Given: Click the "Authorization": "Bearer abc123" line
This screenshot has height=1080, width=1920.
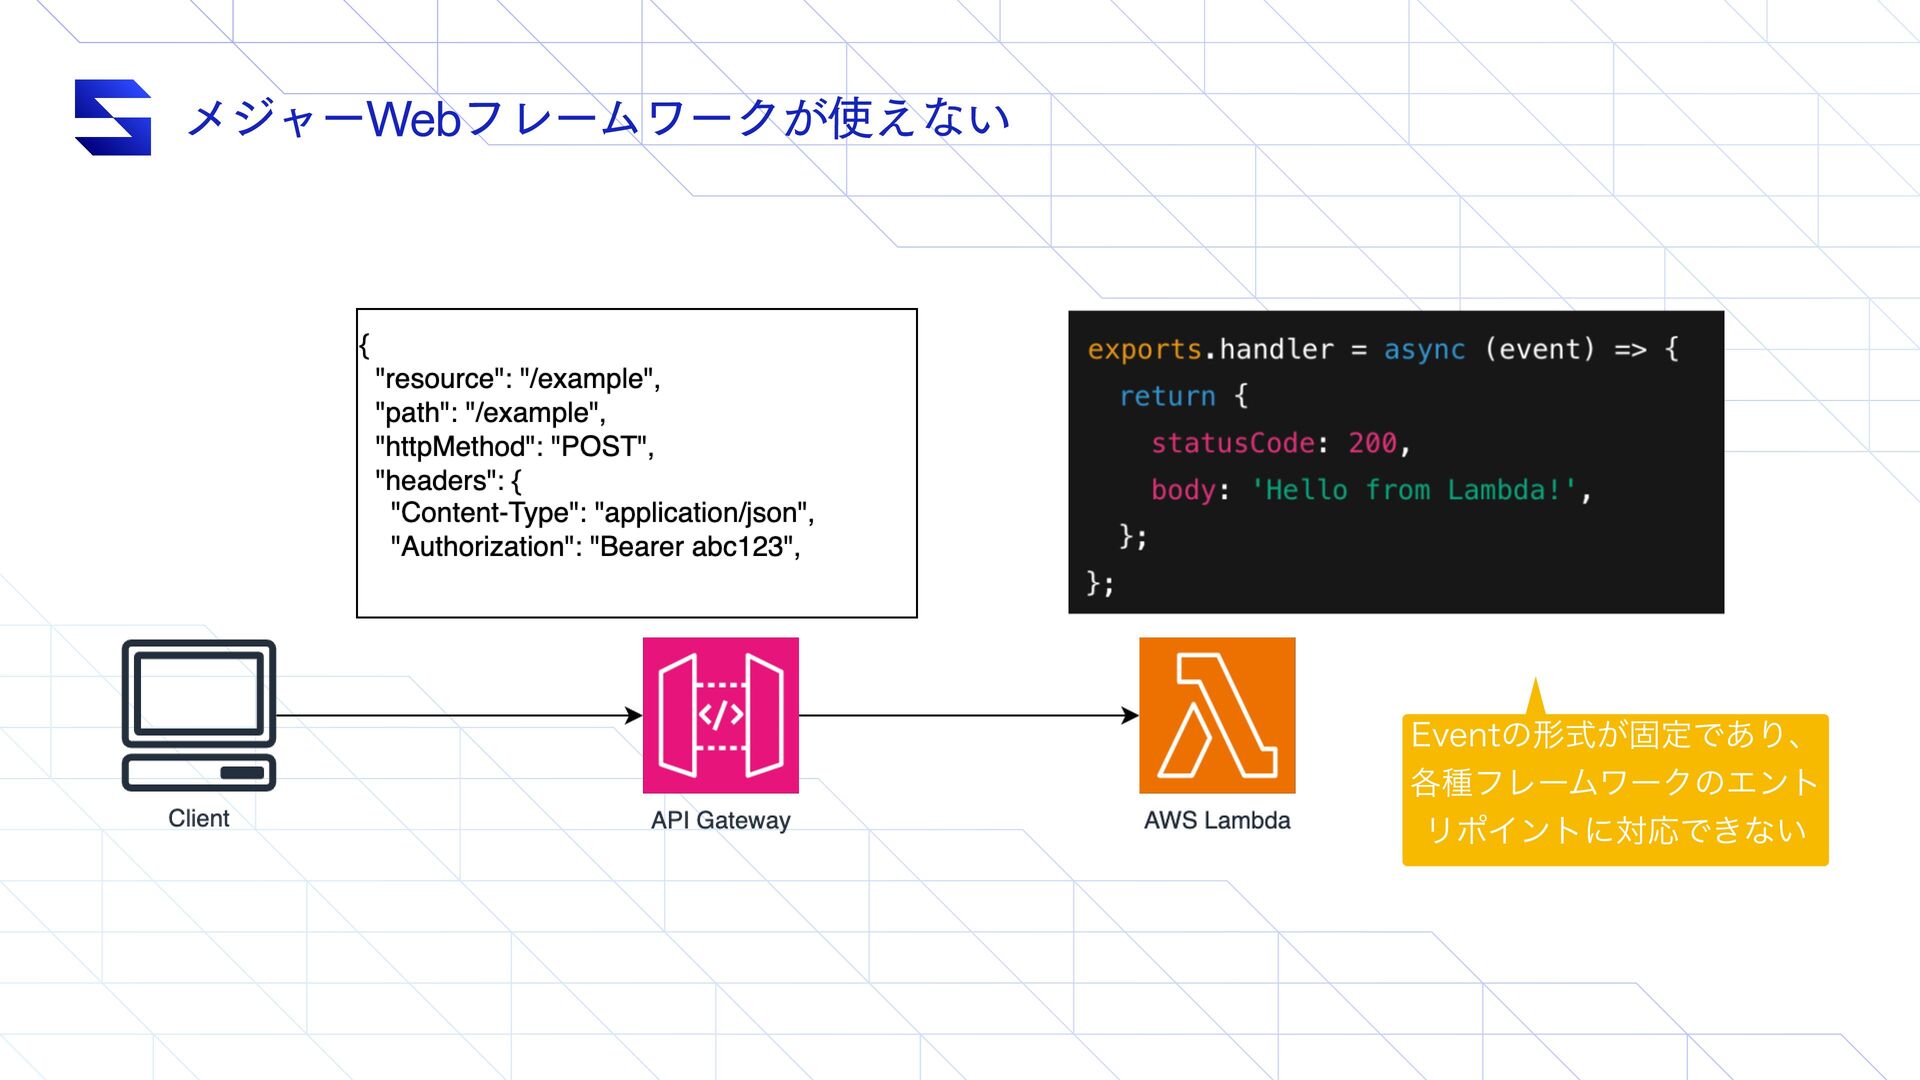Looking at the screenshot, I should pyautogui.click(x=595, y=547).
